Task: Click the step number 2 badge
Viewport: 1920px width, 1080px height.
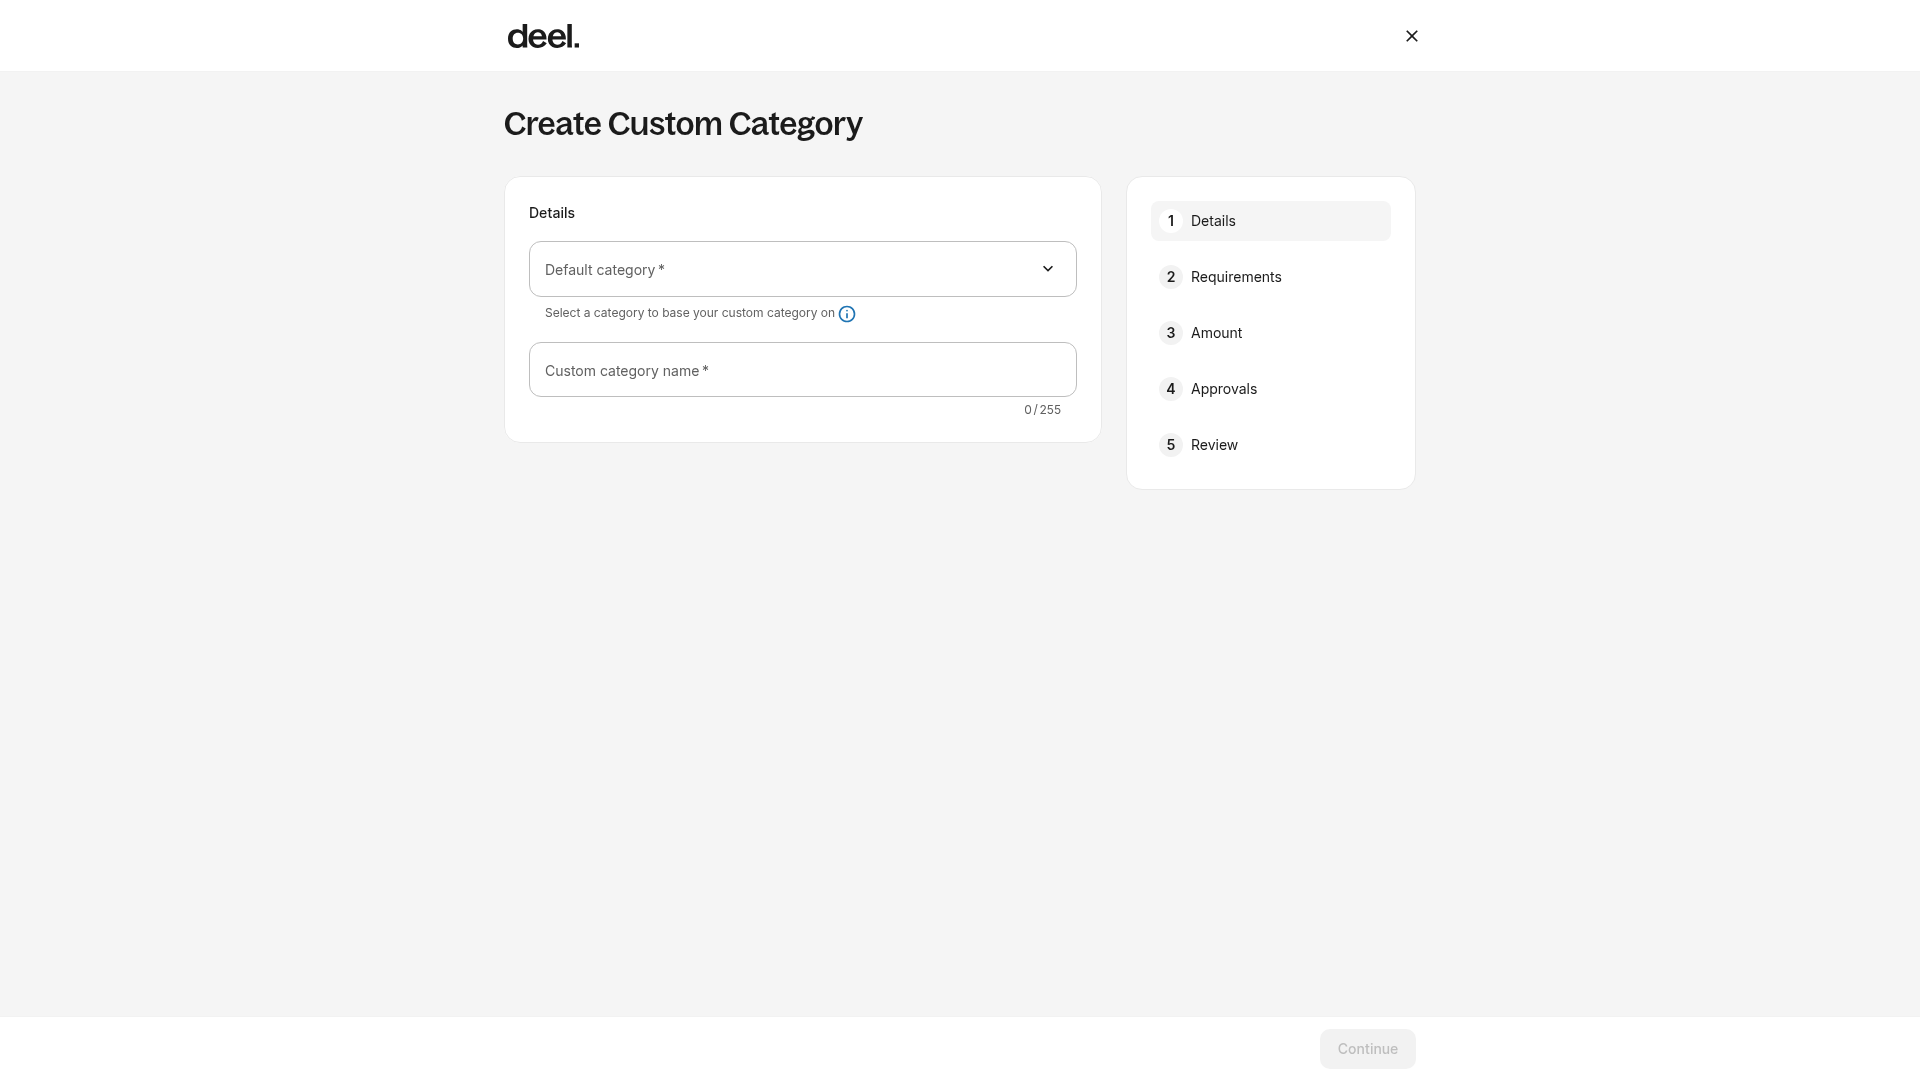Action: (x=1171, y=277)
